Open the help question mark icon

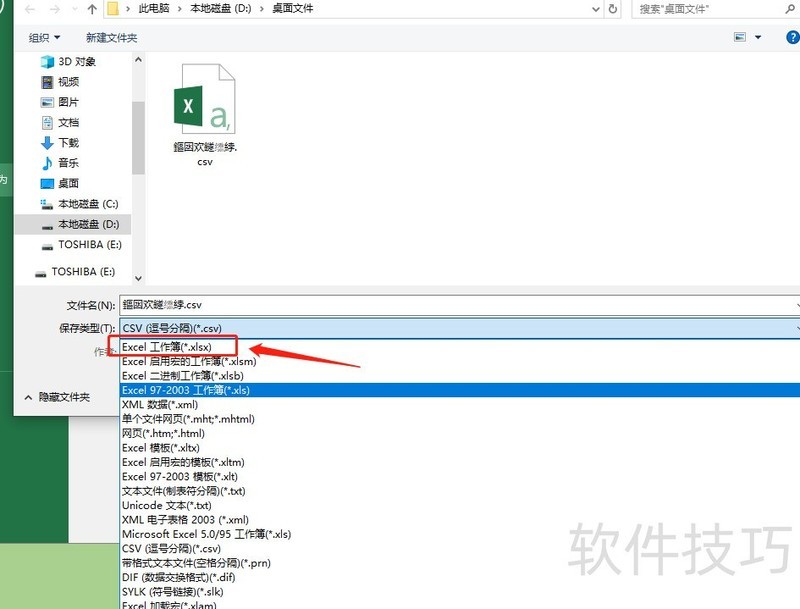pos(793,37)
